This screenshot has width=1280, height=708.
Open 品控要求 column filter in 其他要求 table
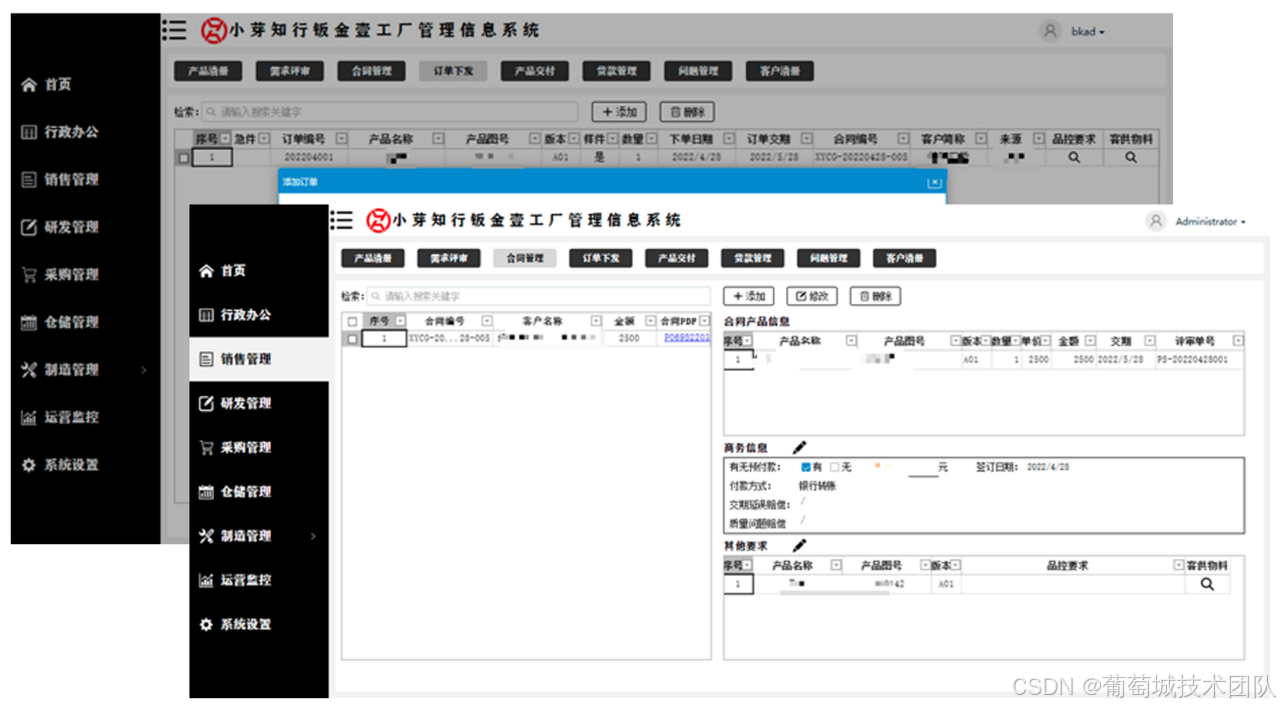(1177, 565)
